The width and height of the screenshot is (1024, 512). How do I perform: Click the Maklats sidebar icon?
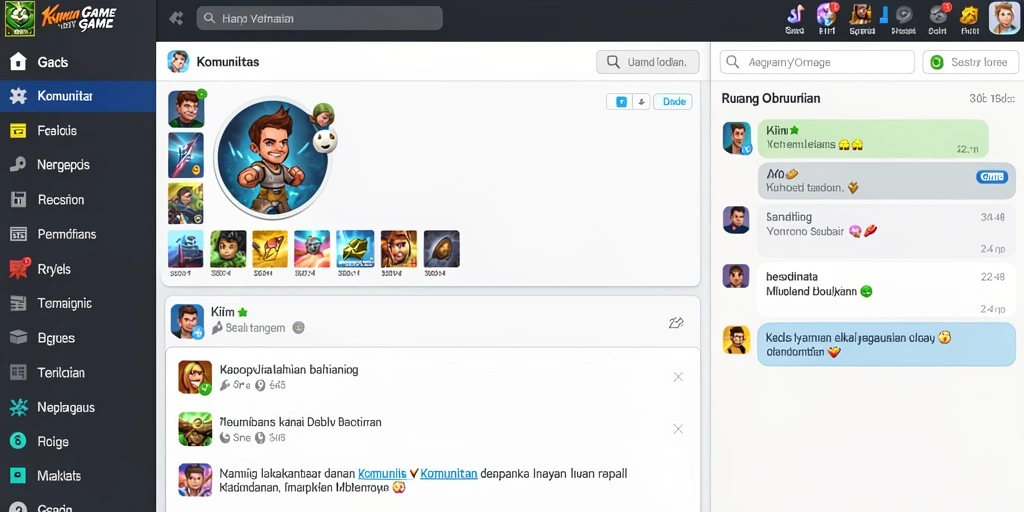(x=18, y=475)
